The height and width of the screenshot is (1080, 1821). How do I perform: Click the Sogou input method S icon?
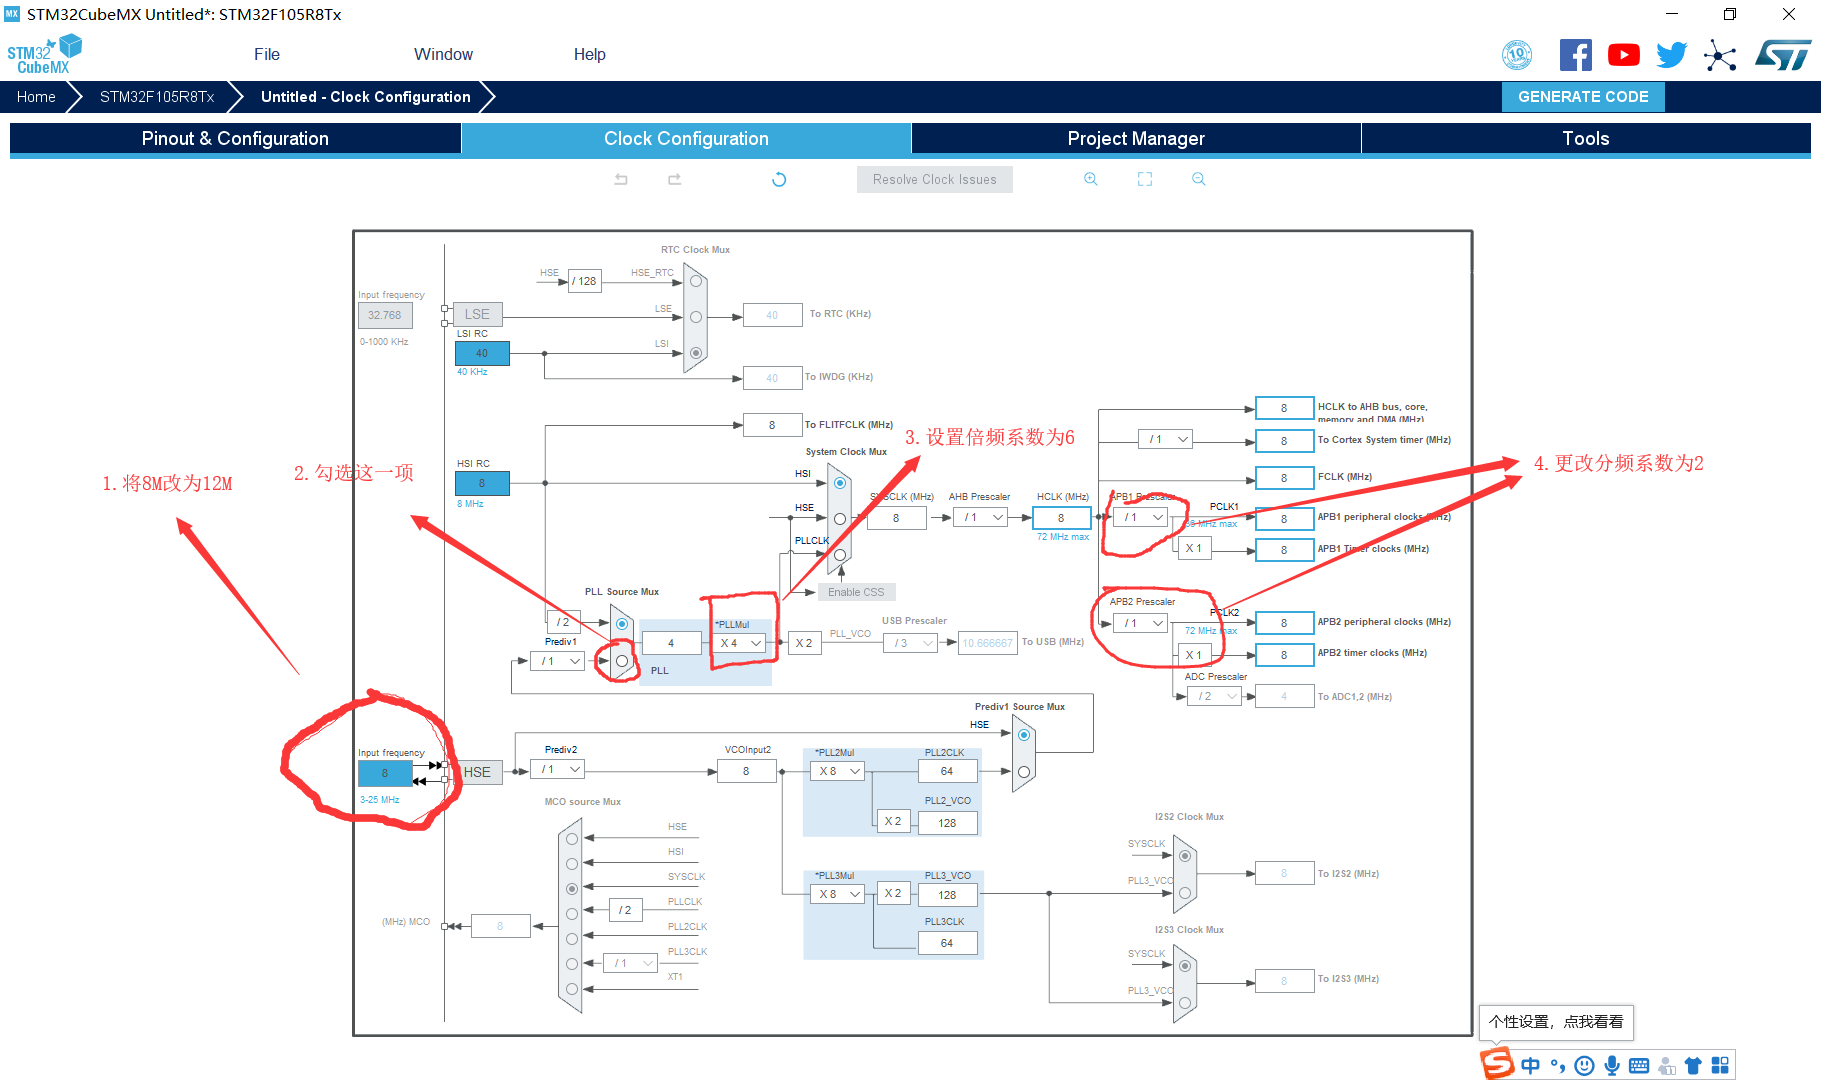click(x=1497, y=1063)
